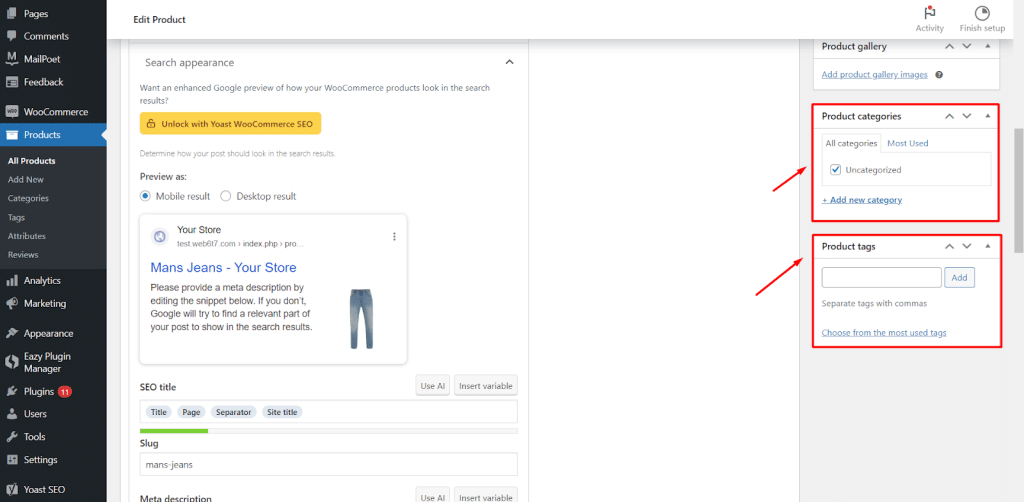Image resolution: width=1024 pixels, height=502 pixels.
Task: Click the Plugins update count badge
Action: click(65, 392)
